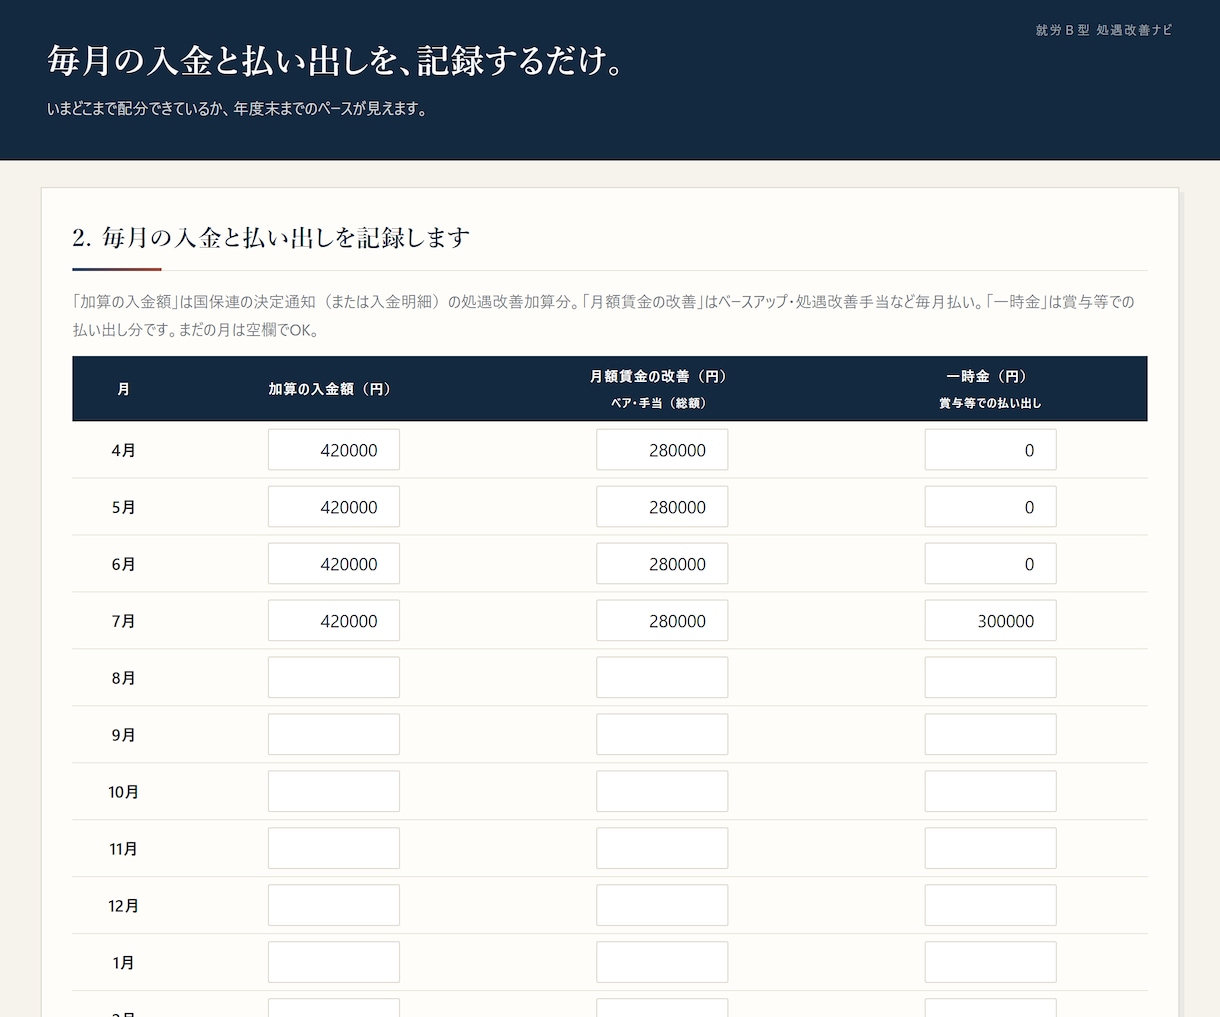Click the 11月 月額賃金の改善 input
This screenshot has width=1220, height=1017.
(x=662, y=849)
